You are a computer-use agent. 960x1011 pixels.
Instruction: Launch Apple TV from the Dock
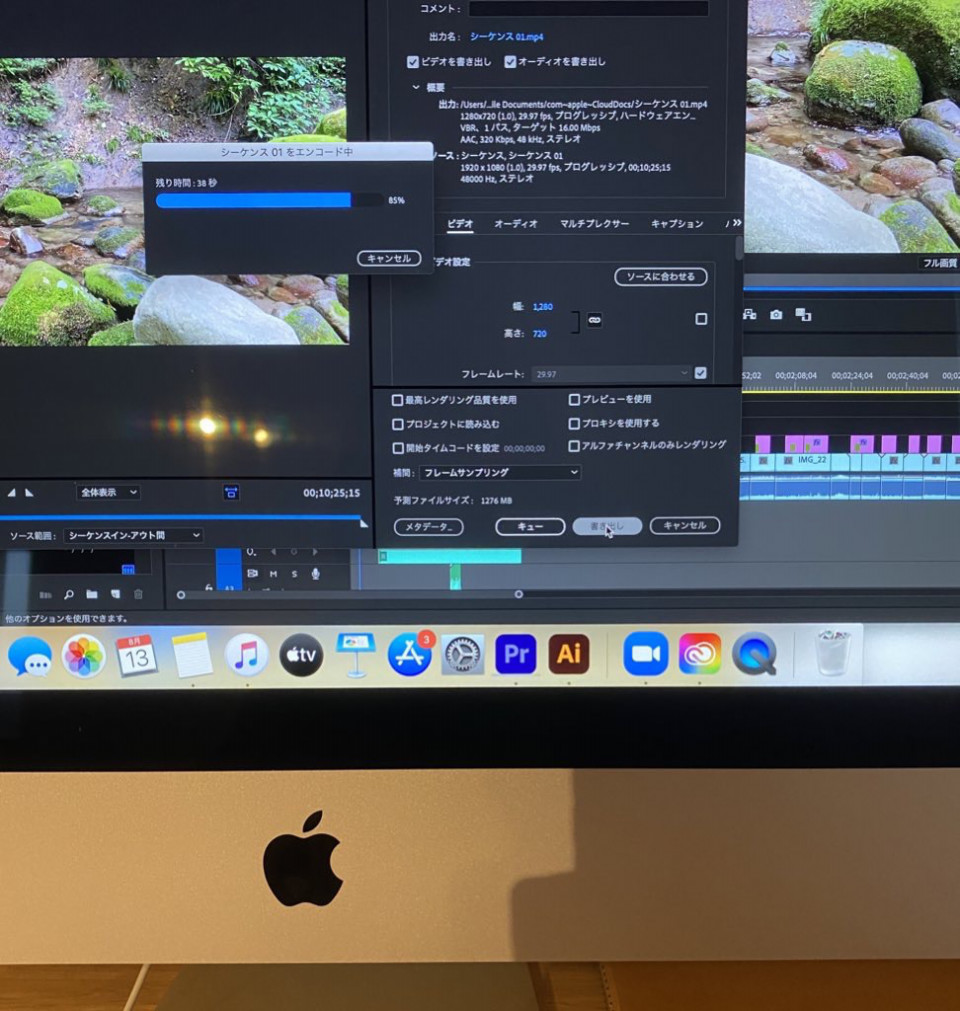coord(301,654)
